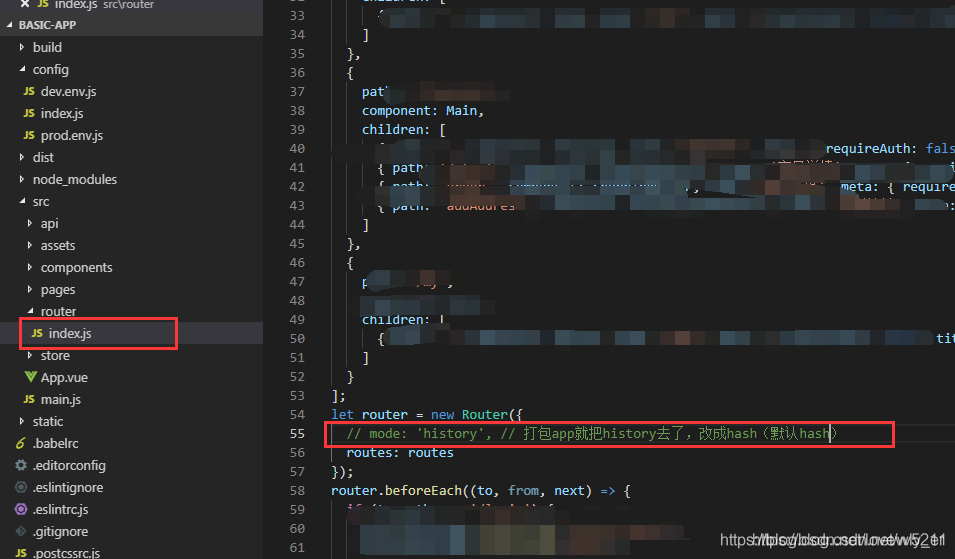Open .editorconfig file
Image resolution: width=955 pixels, height=559 pixels.
[x=69, y=465]
